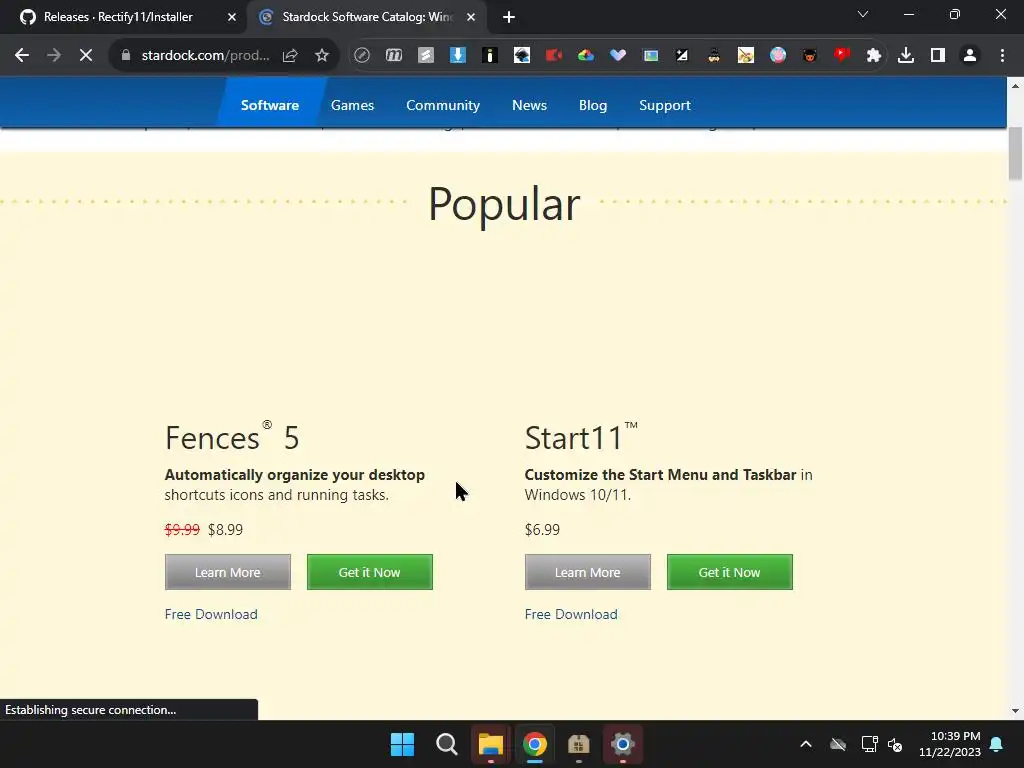View site information via the lock icon
Viewport: 1024px width, 768px height.
(126, 56)
